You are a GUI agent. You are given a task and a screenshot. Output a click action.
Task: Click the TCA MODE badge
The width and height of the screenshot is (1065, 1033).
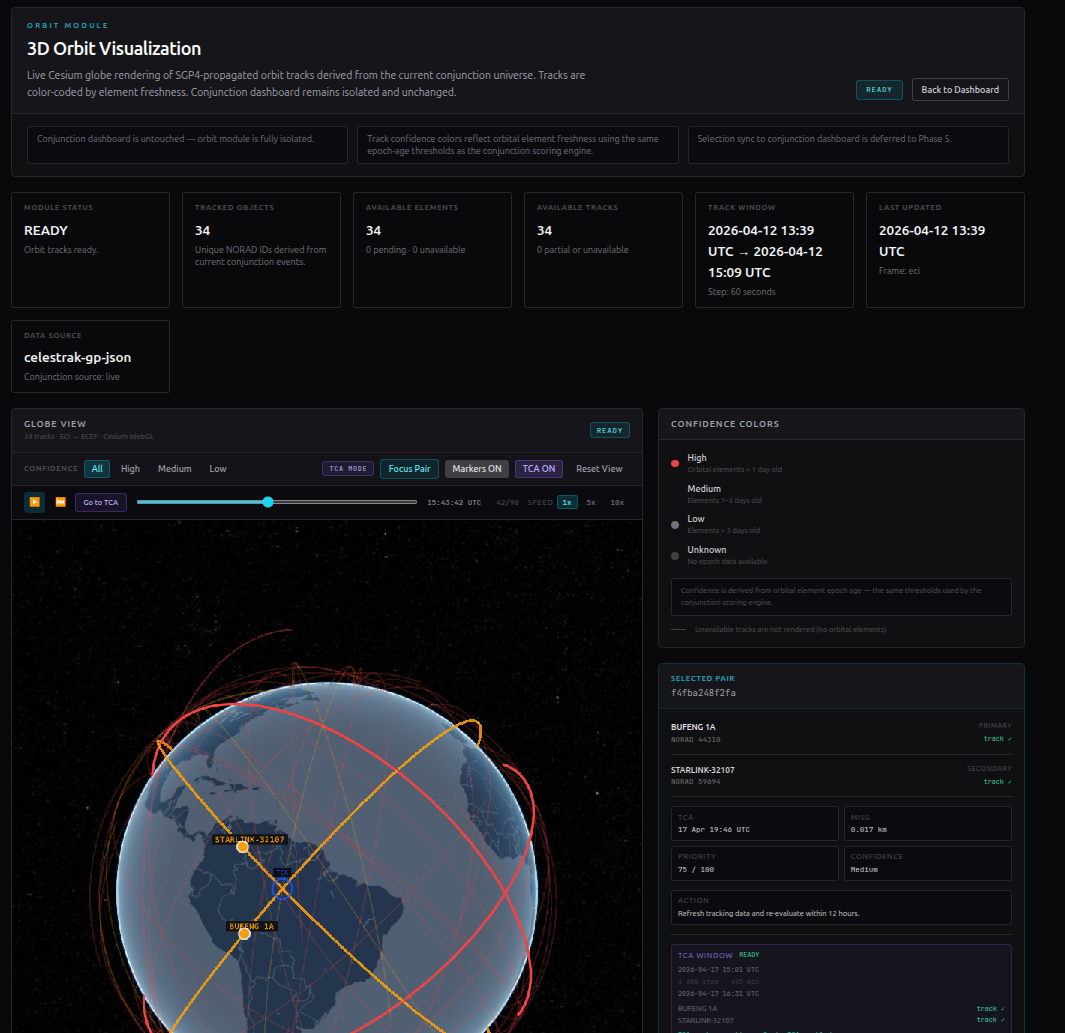coord(348,469)
